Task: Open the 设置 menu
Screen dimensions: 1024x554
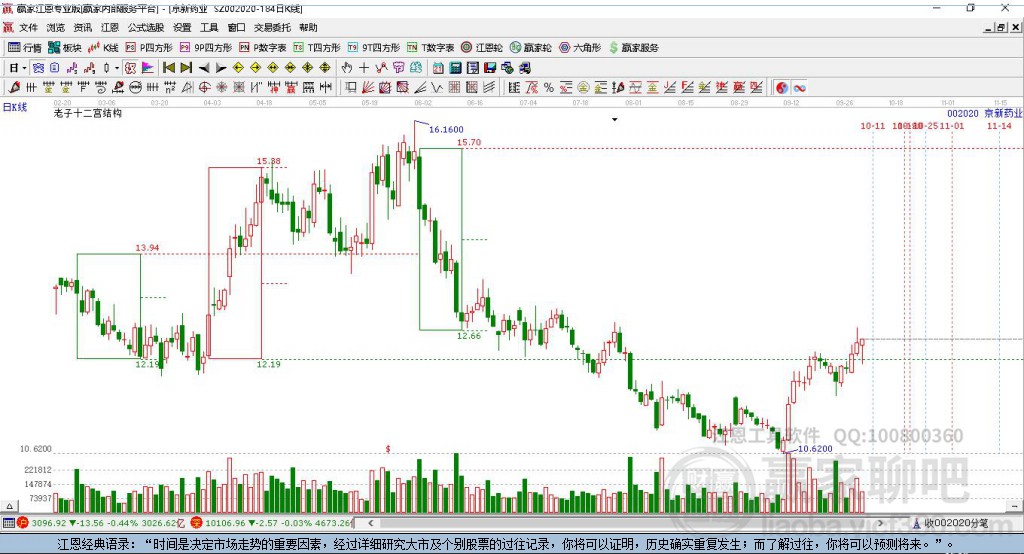Action: (x=182, y=27)
